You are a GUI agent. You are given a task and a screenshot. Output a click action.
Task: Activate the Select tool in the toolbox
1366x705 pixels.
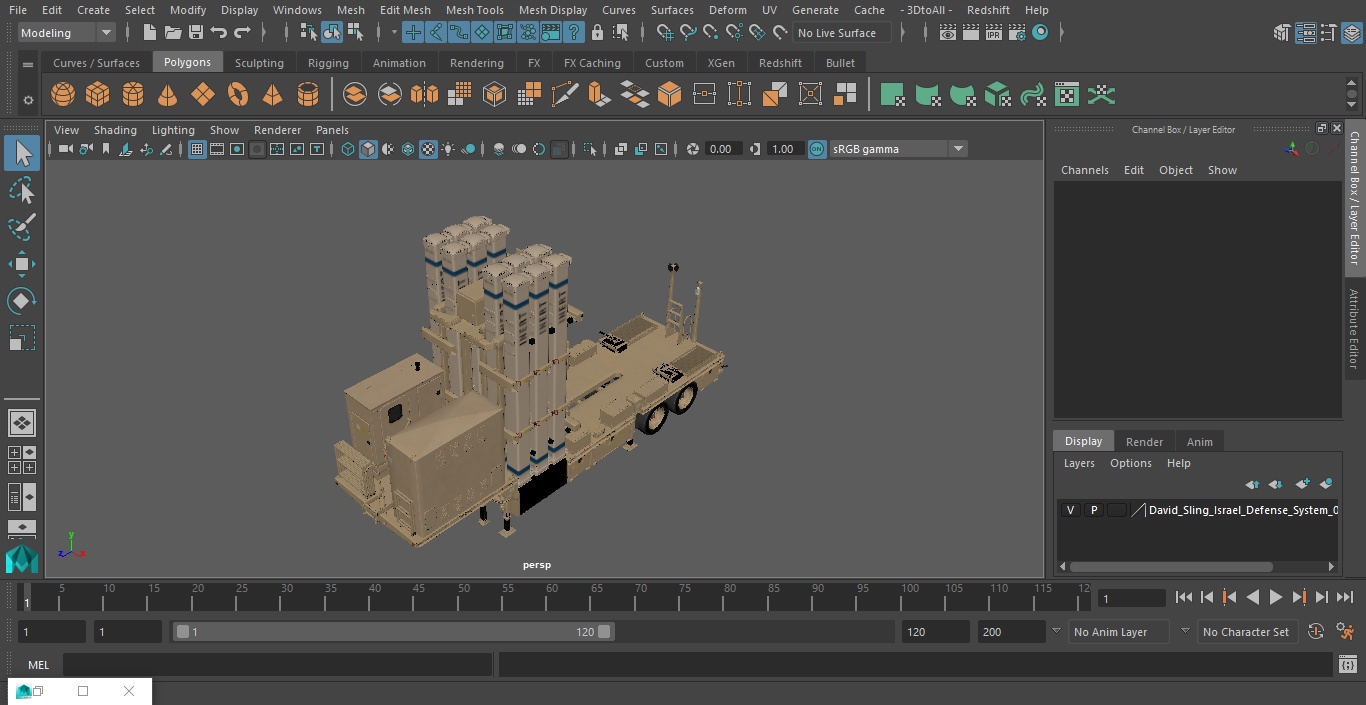coord(22,153)
